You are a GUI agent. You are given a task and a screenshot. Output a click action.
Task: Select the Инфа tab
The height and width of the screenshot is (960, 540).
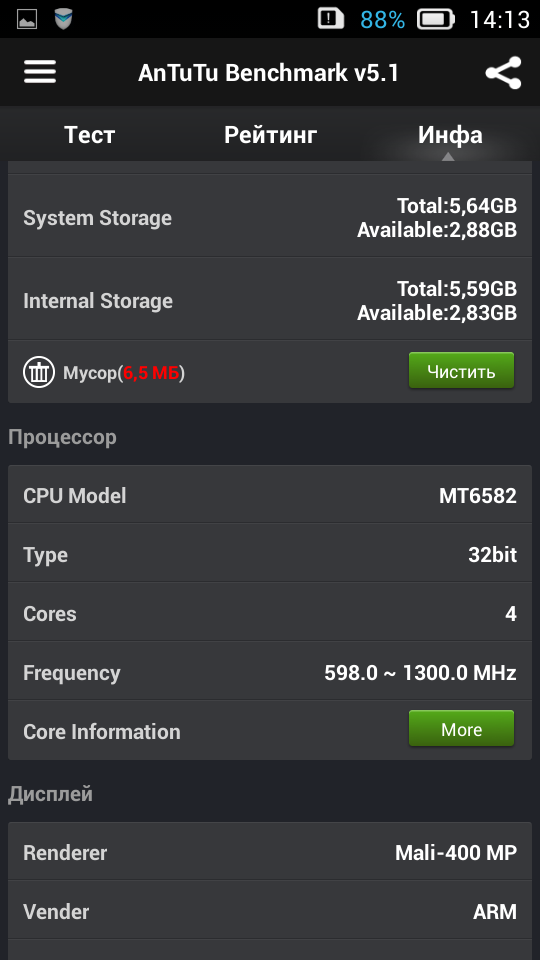[x=450, y=135]
